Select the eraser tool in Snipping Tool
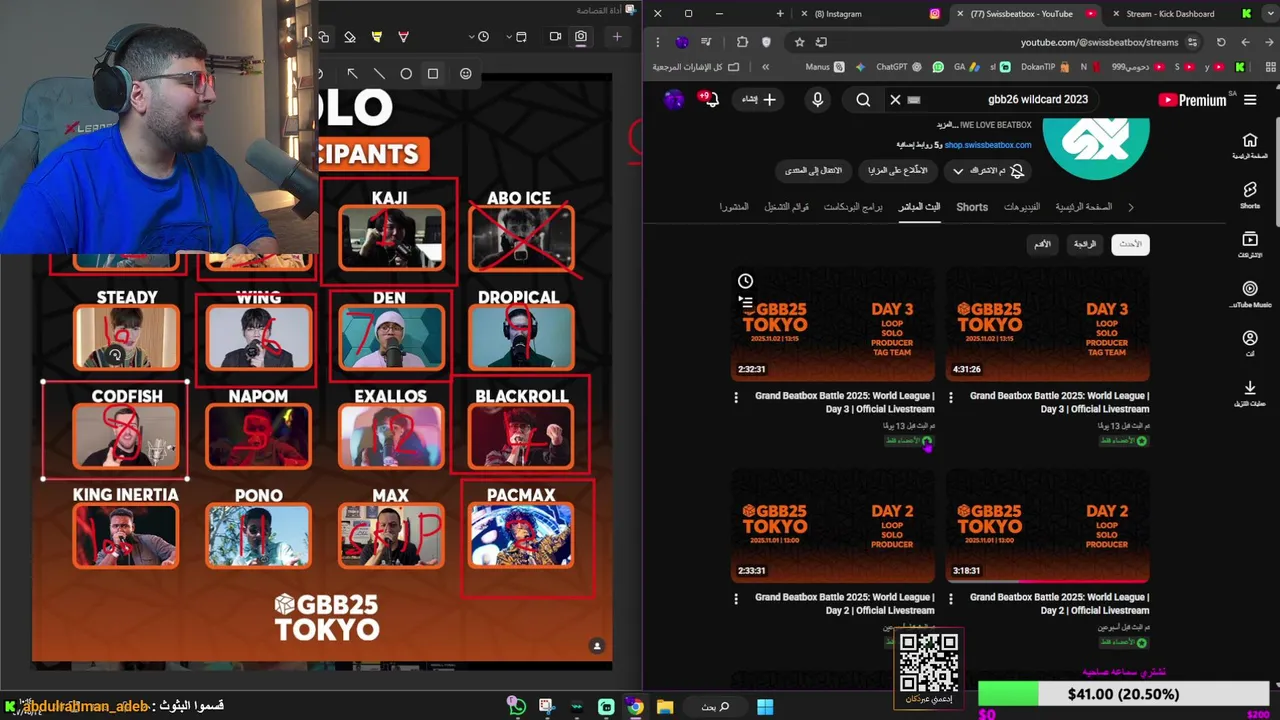 click(349, 37)
